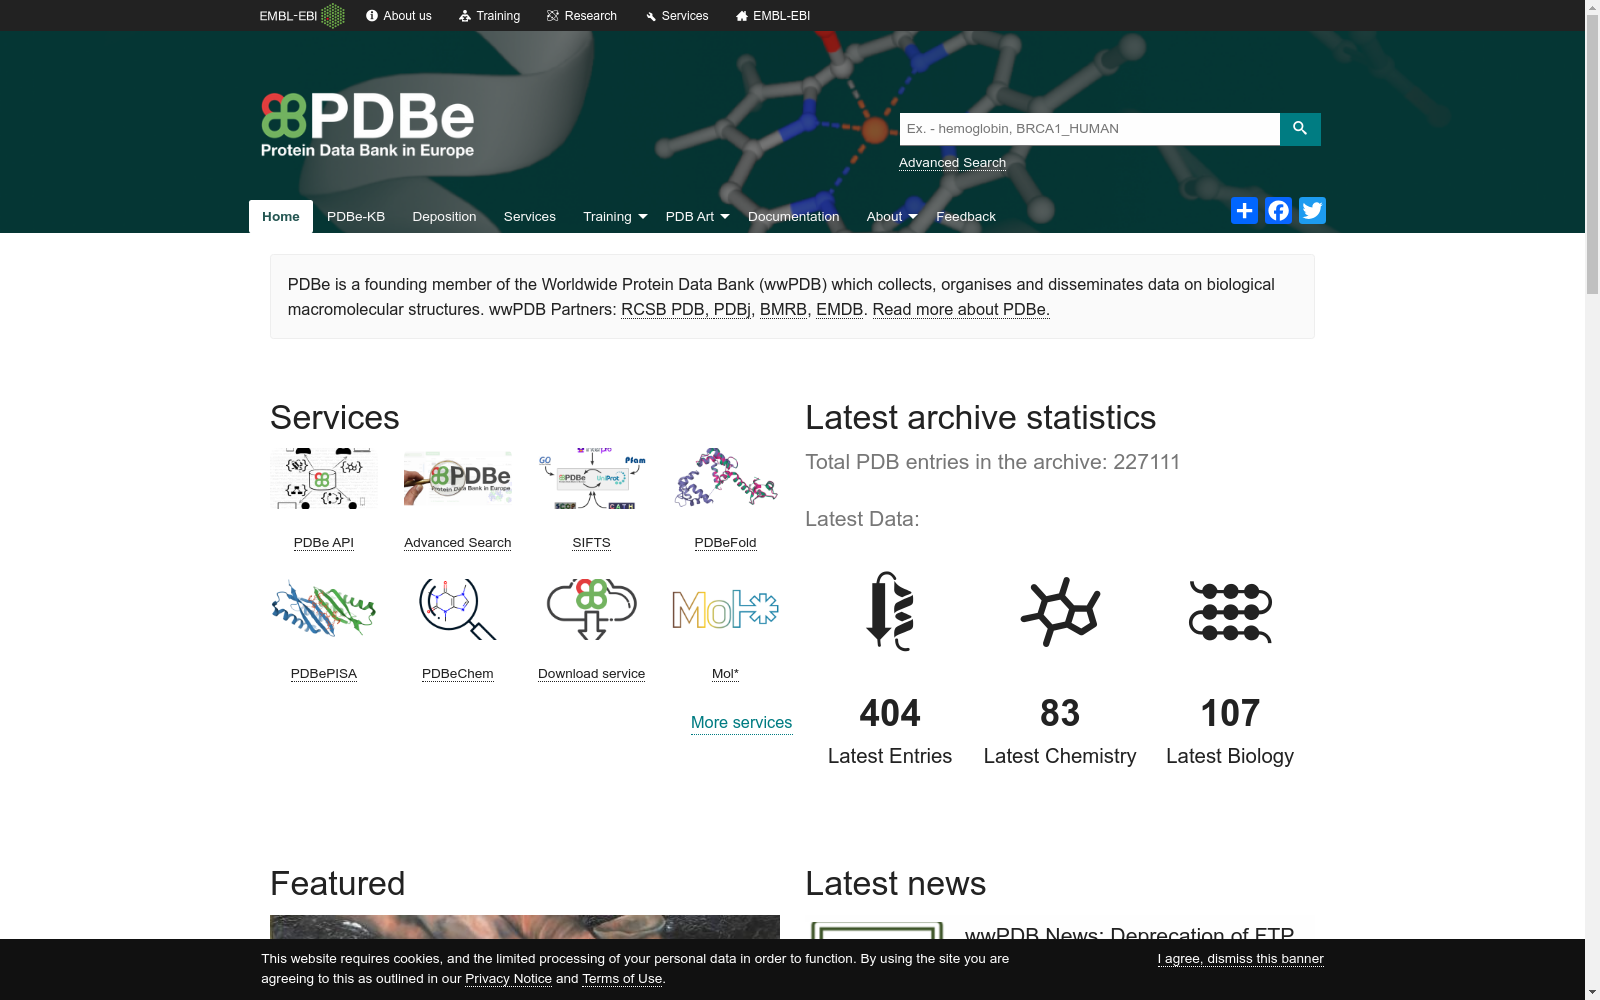Follow Read more about PDBe link
The image size is (1600, 1000).
961,310
